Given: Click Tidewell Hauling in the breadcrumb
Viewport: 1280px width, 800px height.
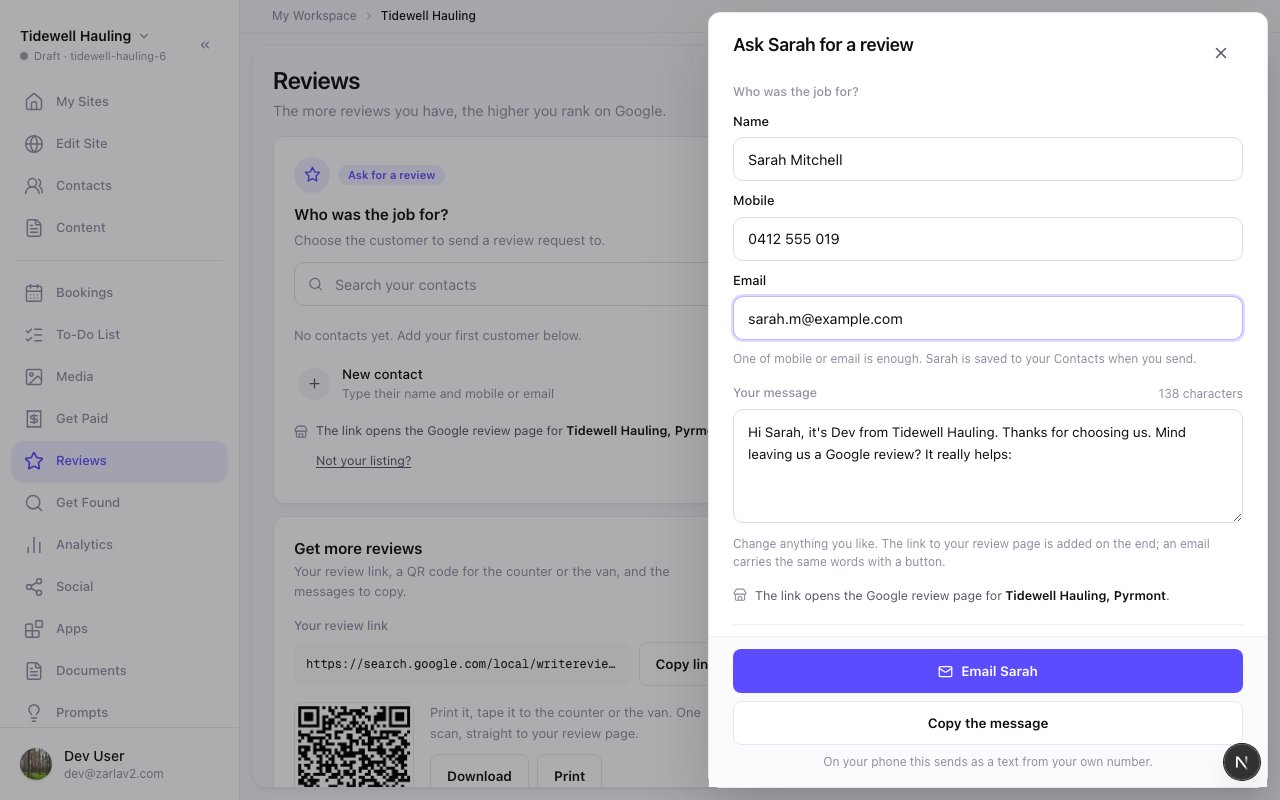Looking at the screenshot, I should click(428, 16).
